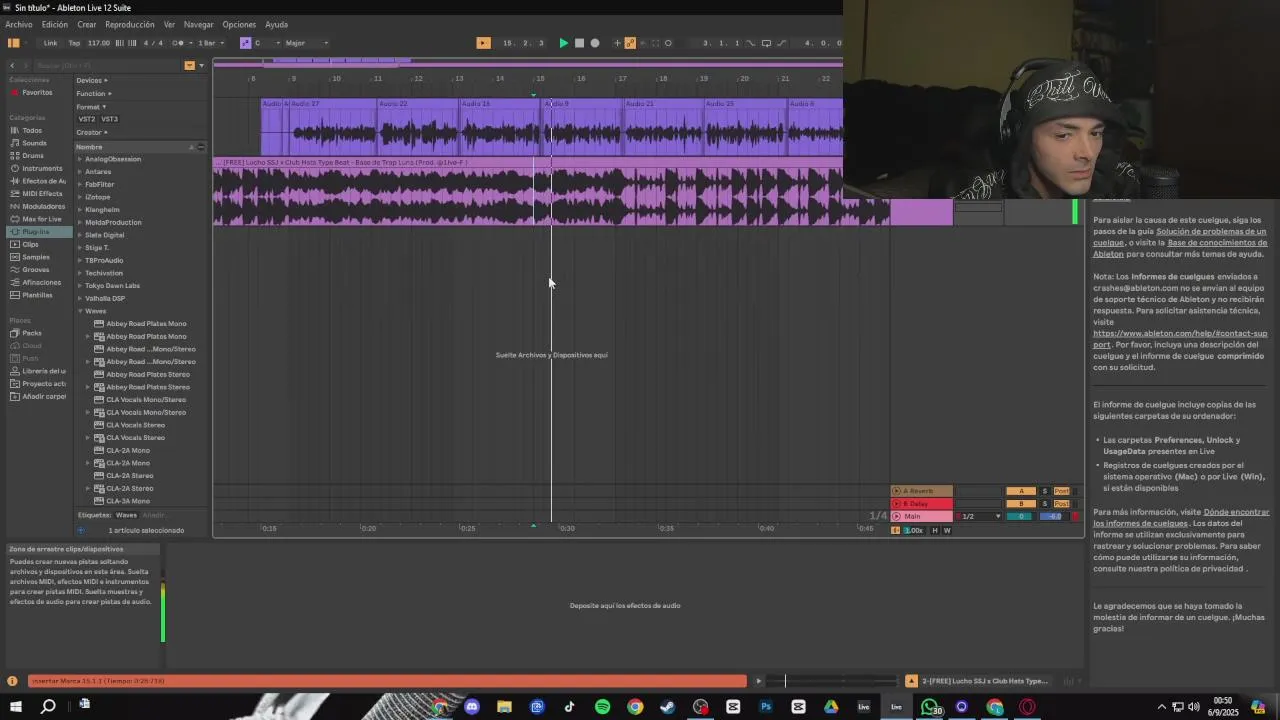Select Favoritos in Colecciones
1280x720 pixels.
pyautogui.click(x=37, y=93)
